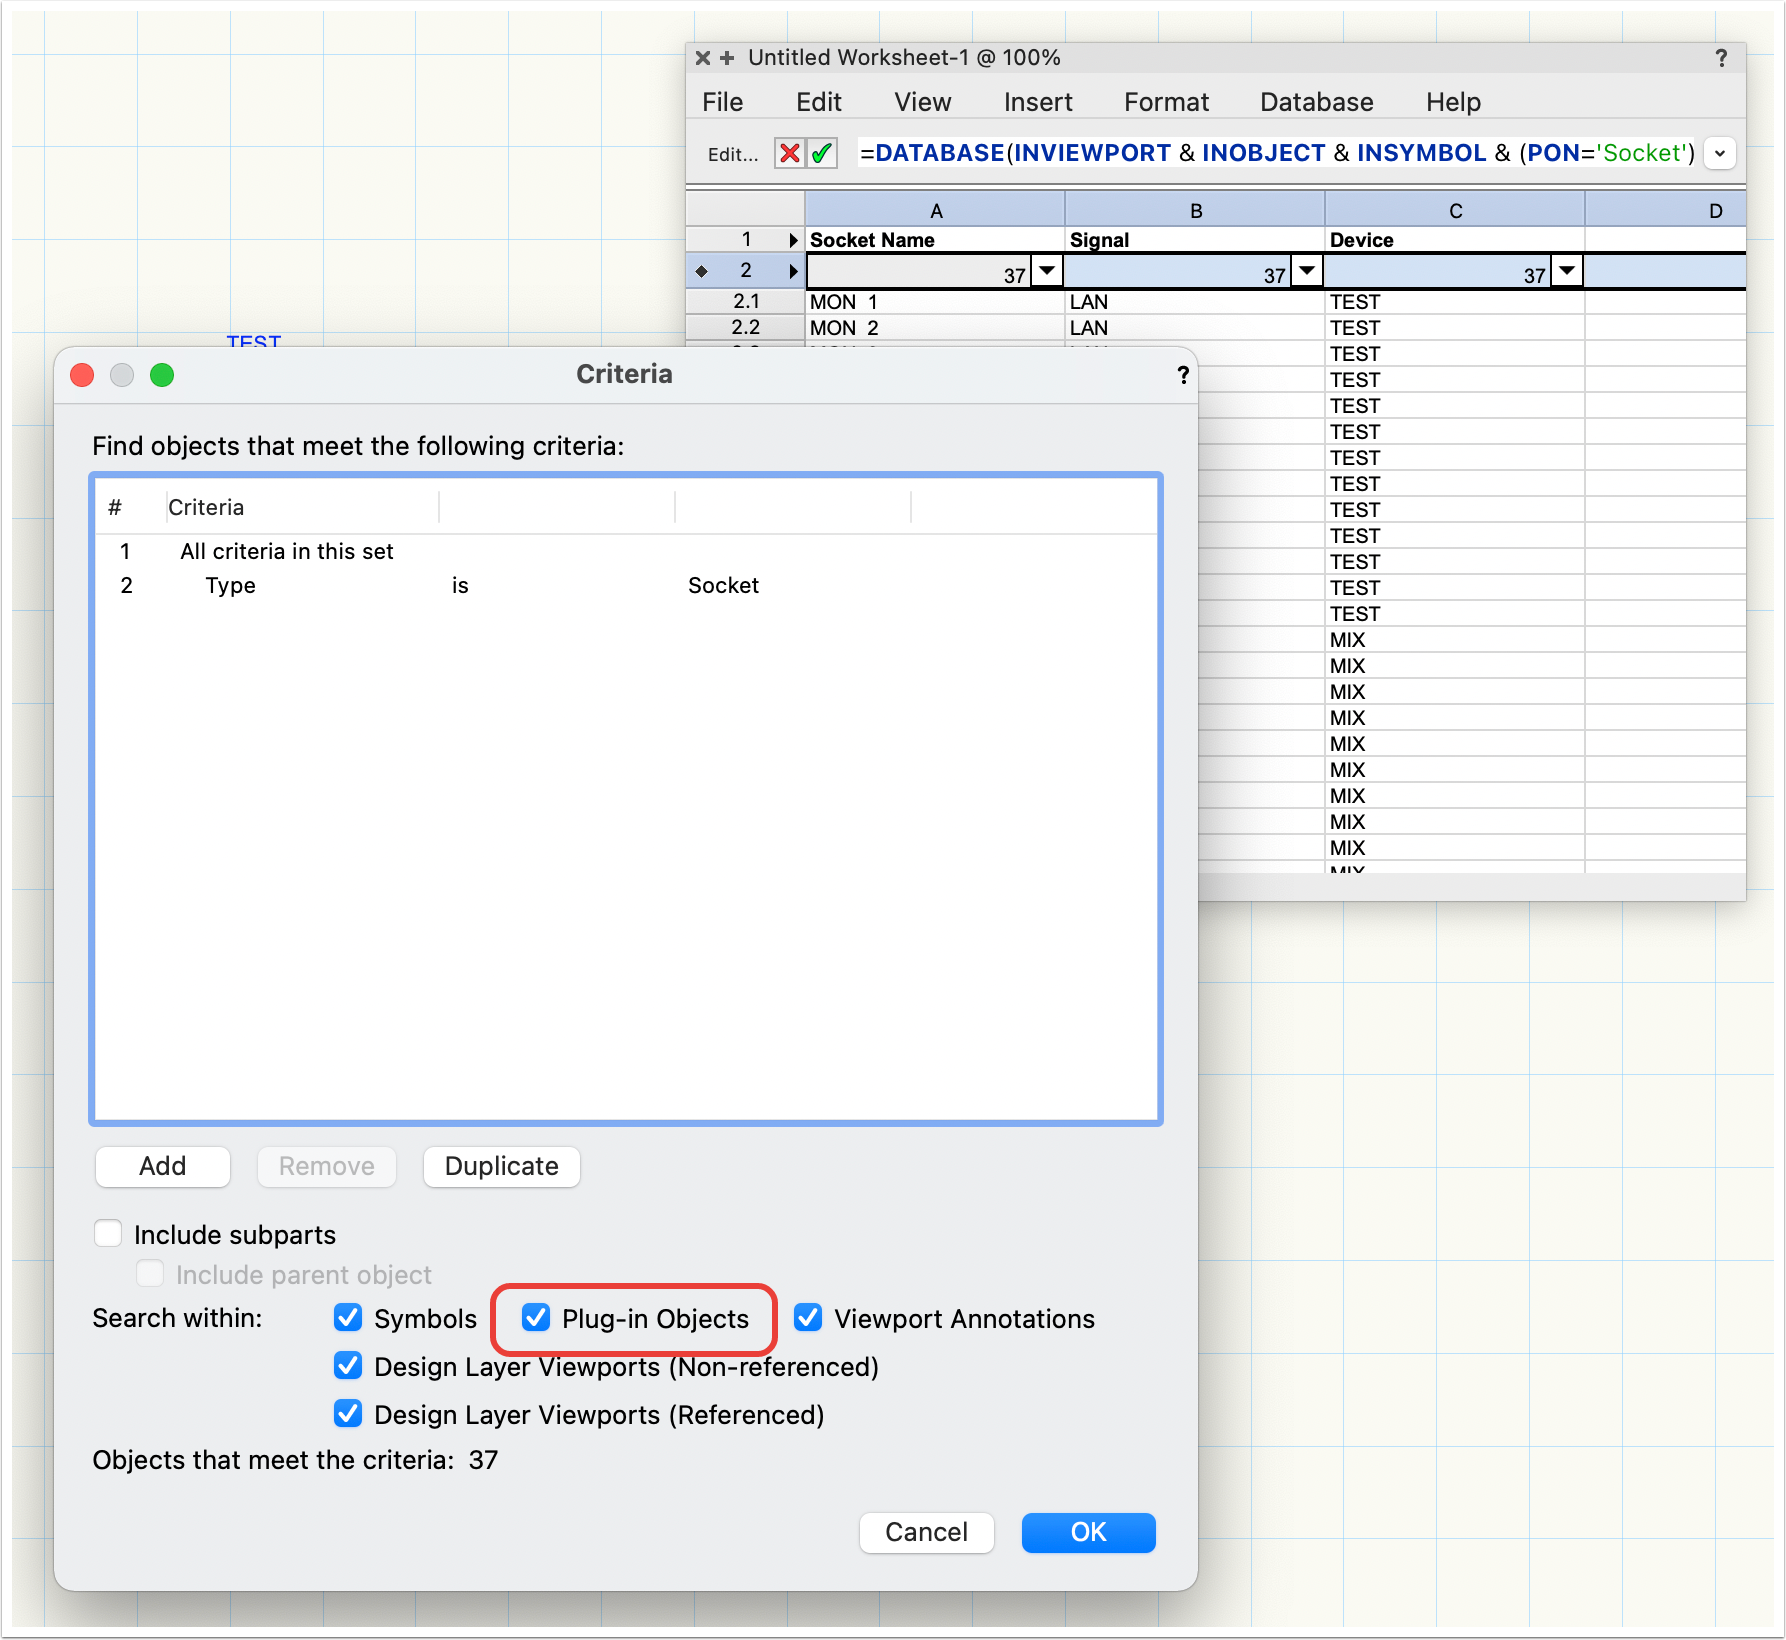Enable Include subparts
This screenshot has height=1640, width=1786.
click(x=108, y=1233)
